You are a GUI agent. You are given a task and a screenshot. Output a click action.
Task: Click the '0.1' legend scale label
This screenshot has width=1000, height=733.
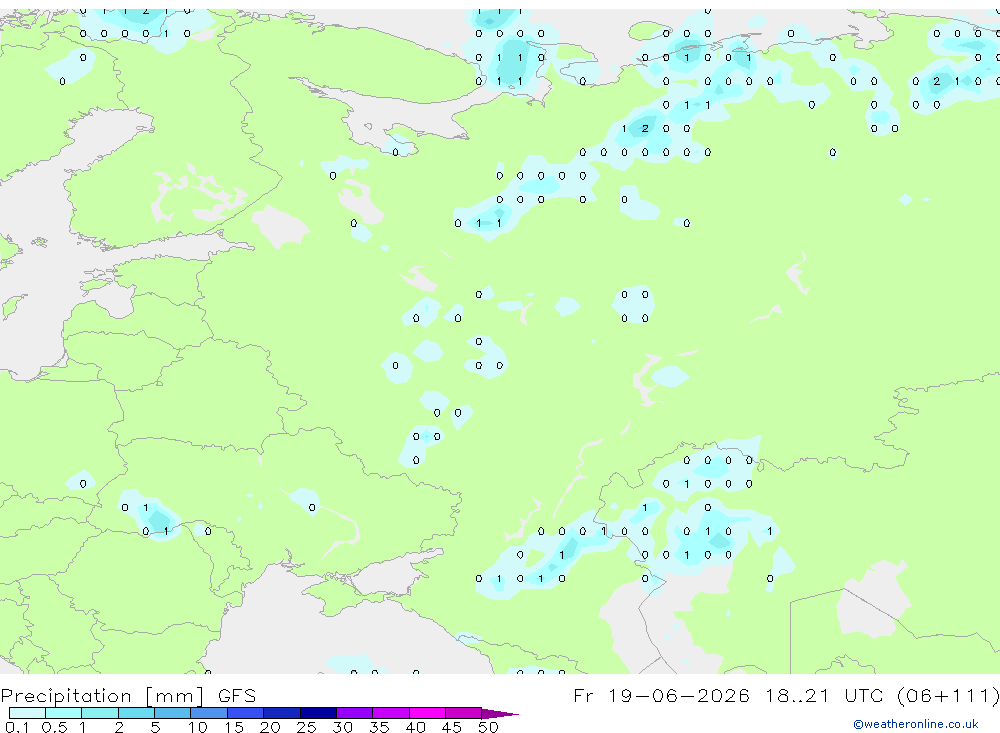pos(17,727)
